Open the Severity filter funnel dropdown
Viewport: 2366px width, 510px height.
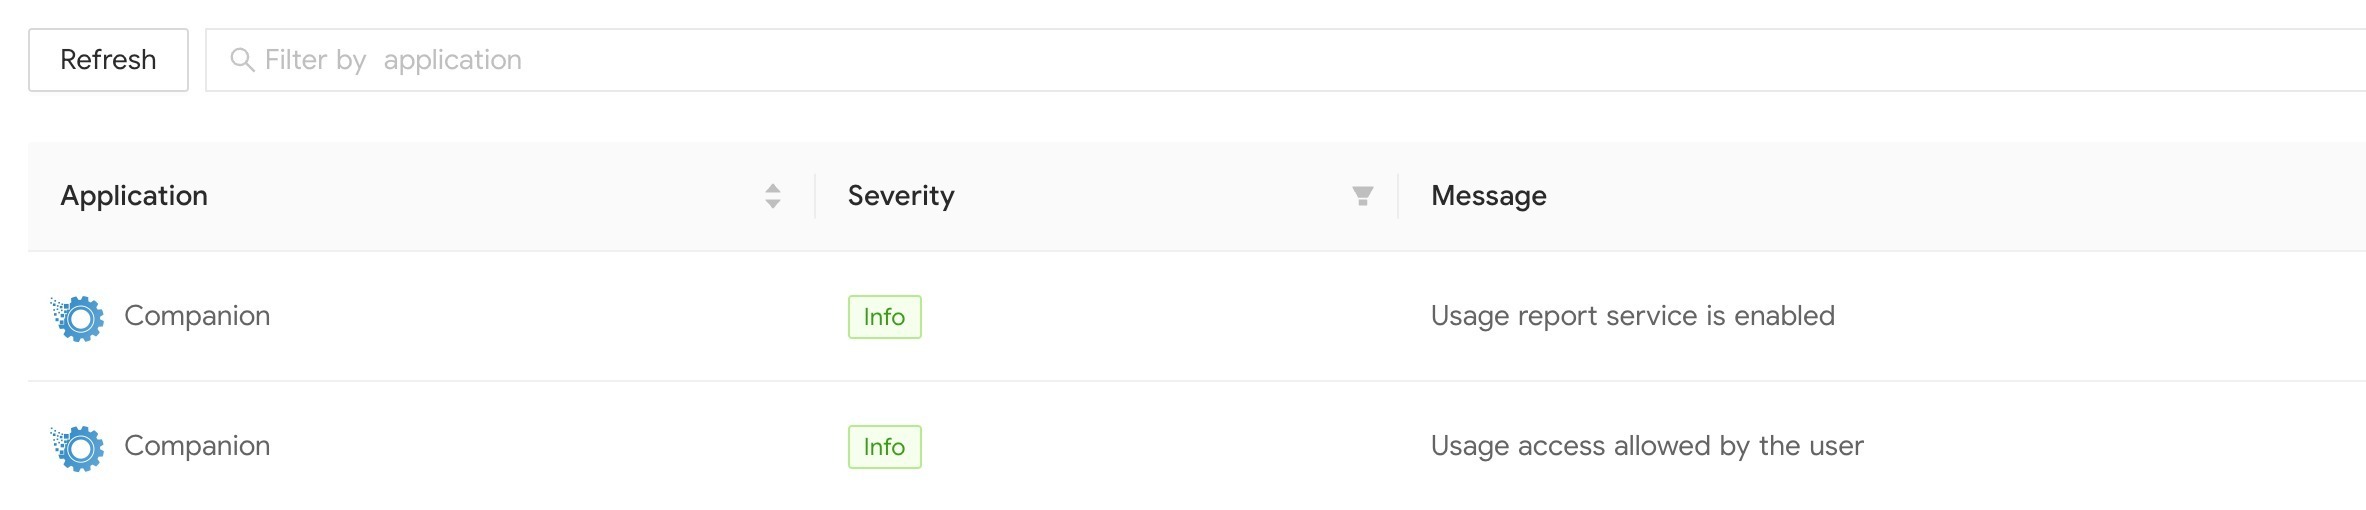click(x=1362, y=196)
